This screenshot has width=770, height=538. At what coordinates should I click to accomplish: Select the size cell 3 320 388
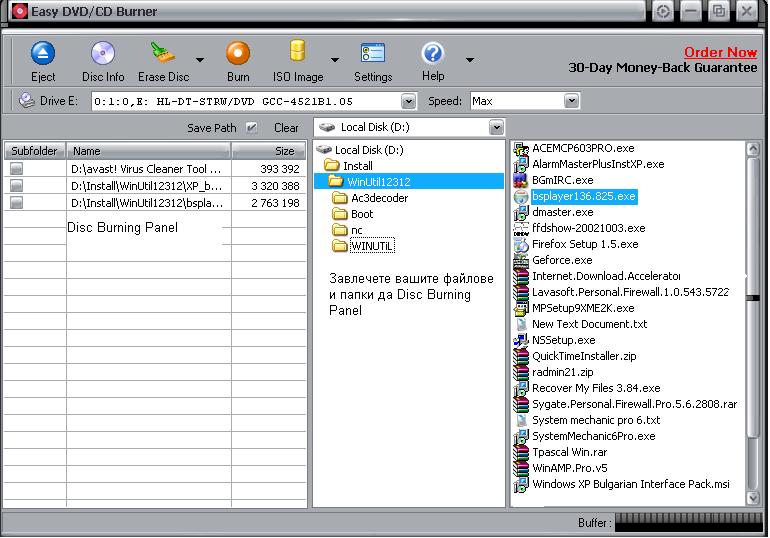tap(275, 186)
